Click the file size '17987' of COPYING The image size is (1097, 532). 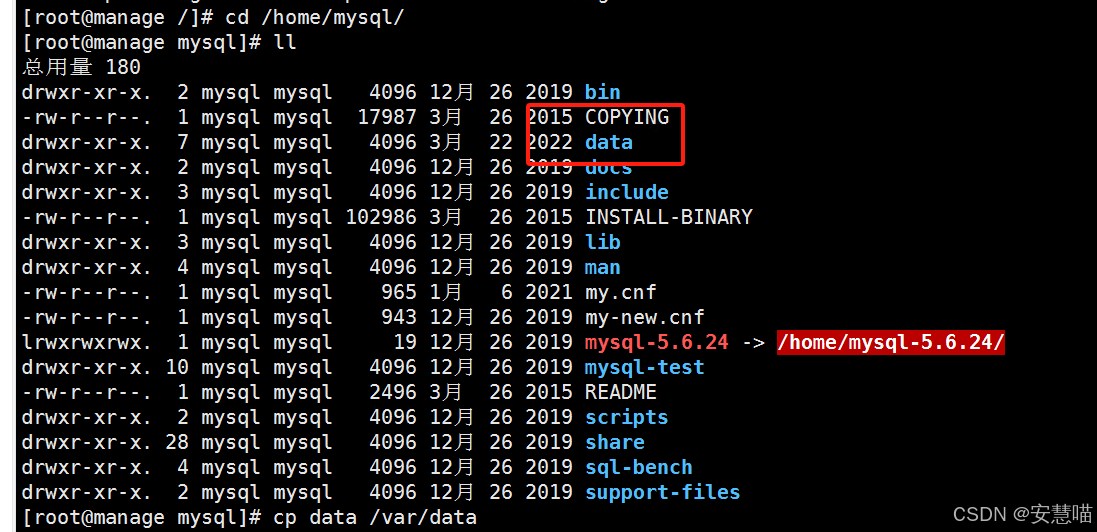click(x=387, y=117)
